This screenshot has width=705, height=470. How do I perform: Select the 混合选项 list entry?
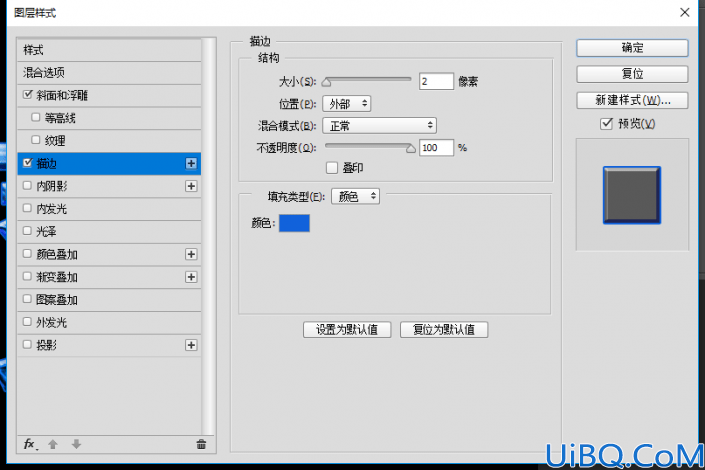109,72
